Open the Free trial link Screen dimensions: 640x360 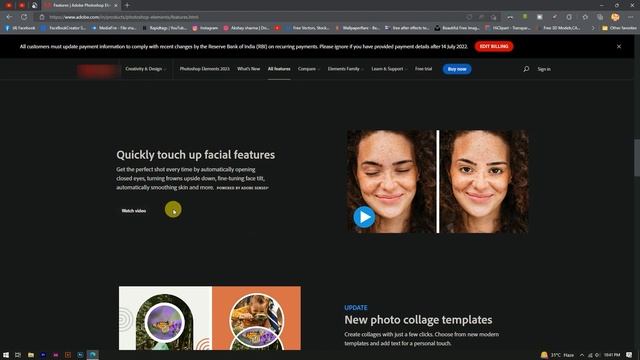click(423, 69)
